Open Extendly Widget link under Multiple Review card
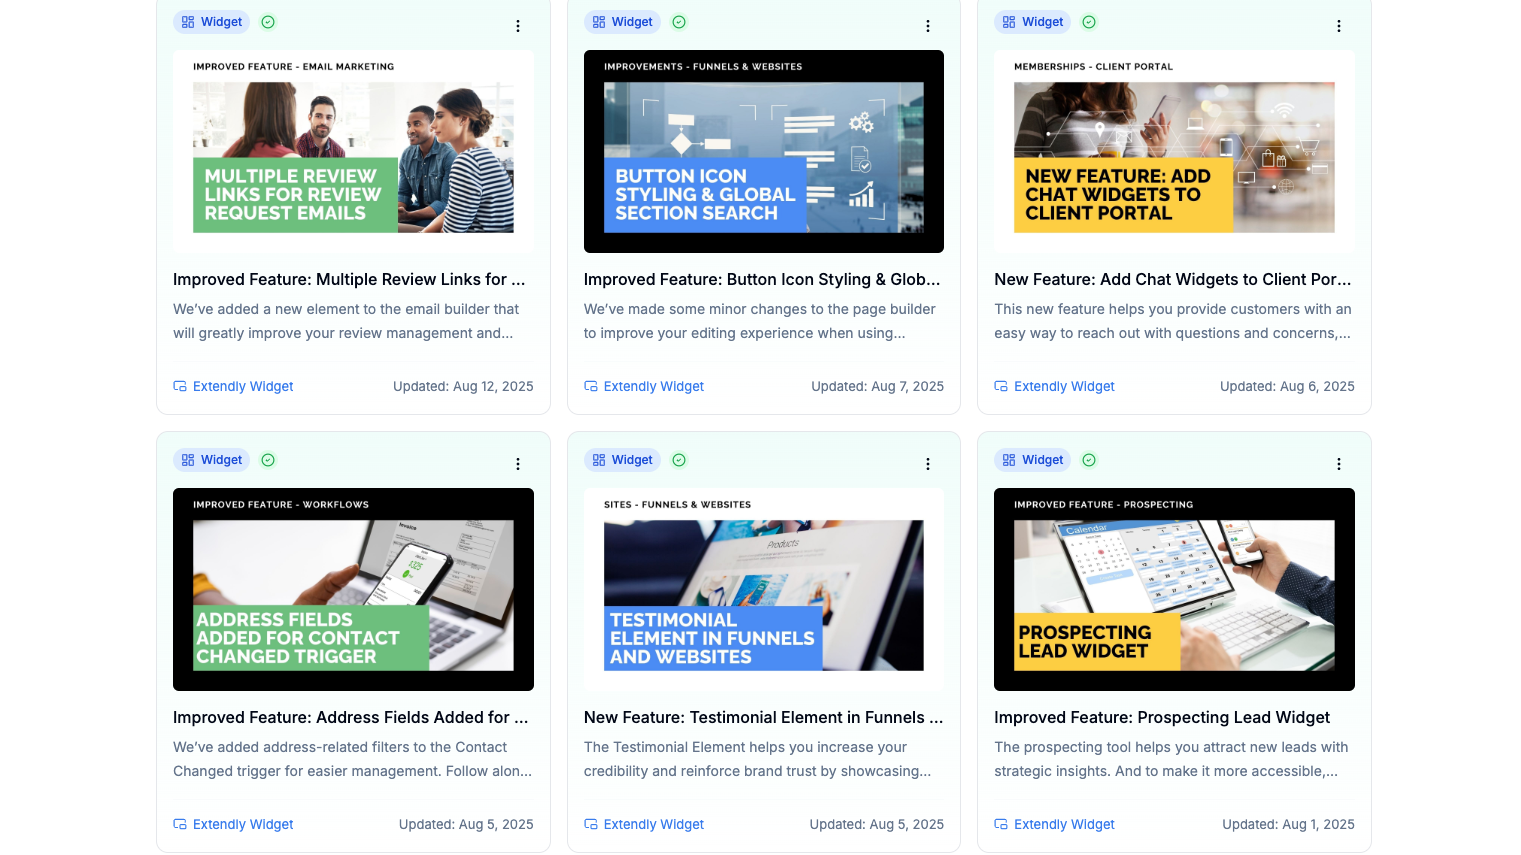The image size is (1521, 855). [242, 387]
